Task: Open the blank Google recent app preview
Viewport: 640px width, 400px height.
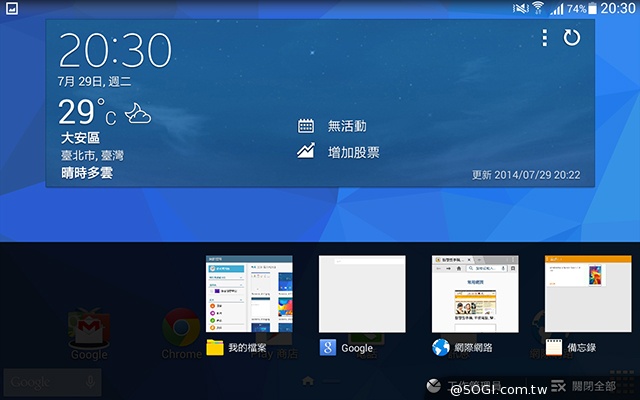Action: [x=362, y=293]
